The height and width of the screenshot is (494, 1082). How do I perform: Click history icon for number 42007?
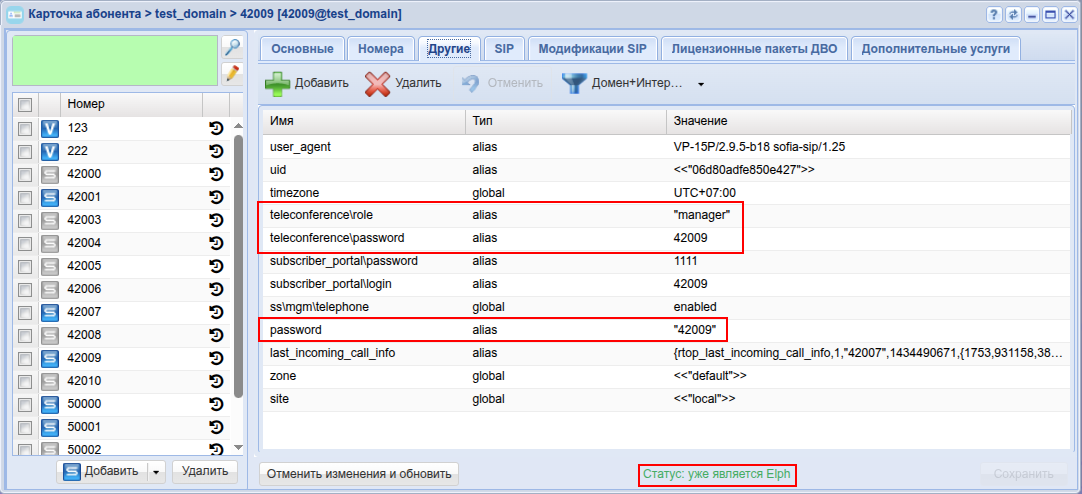[217, 313]
